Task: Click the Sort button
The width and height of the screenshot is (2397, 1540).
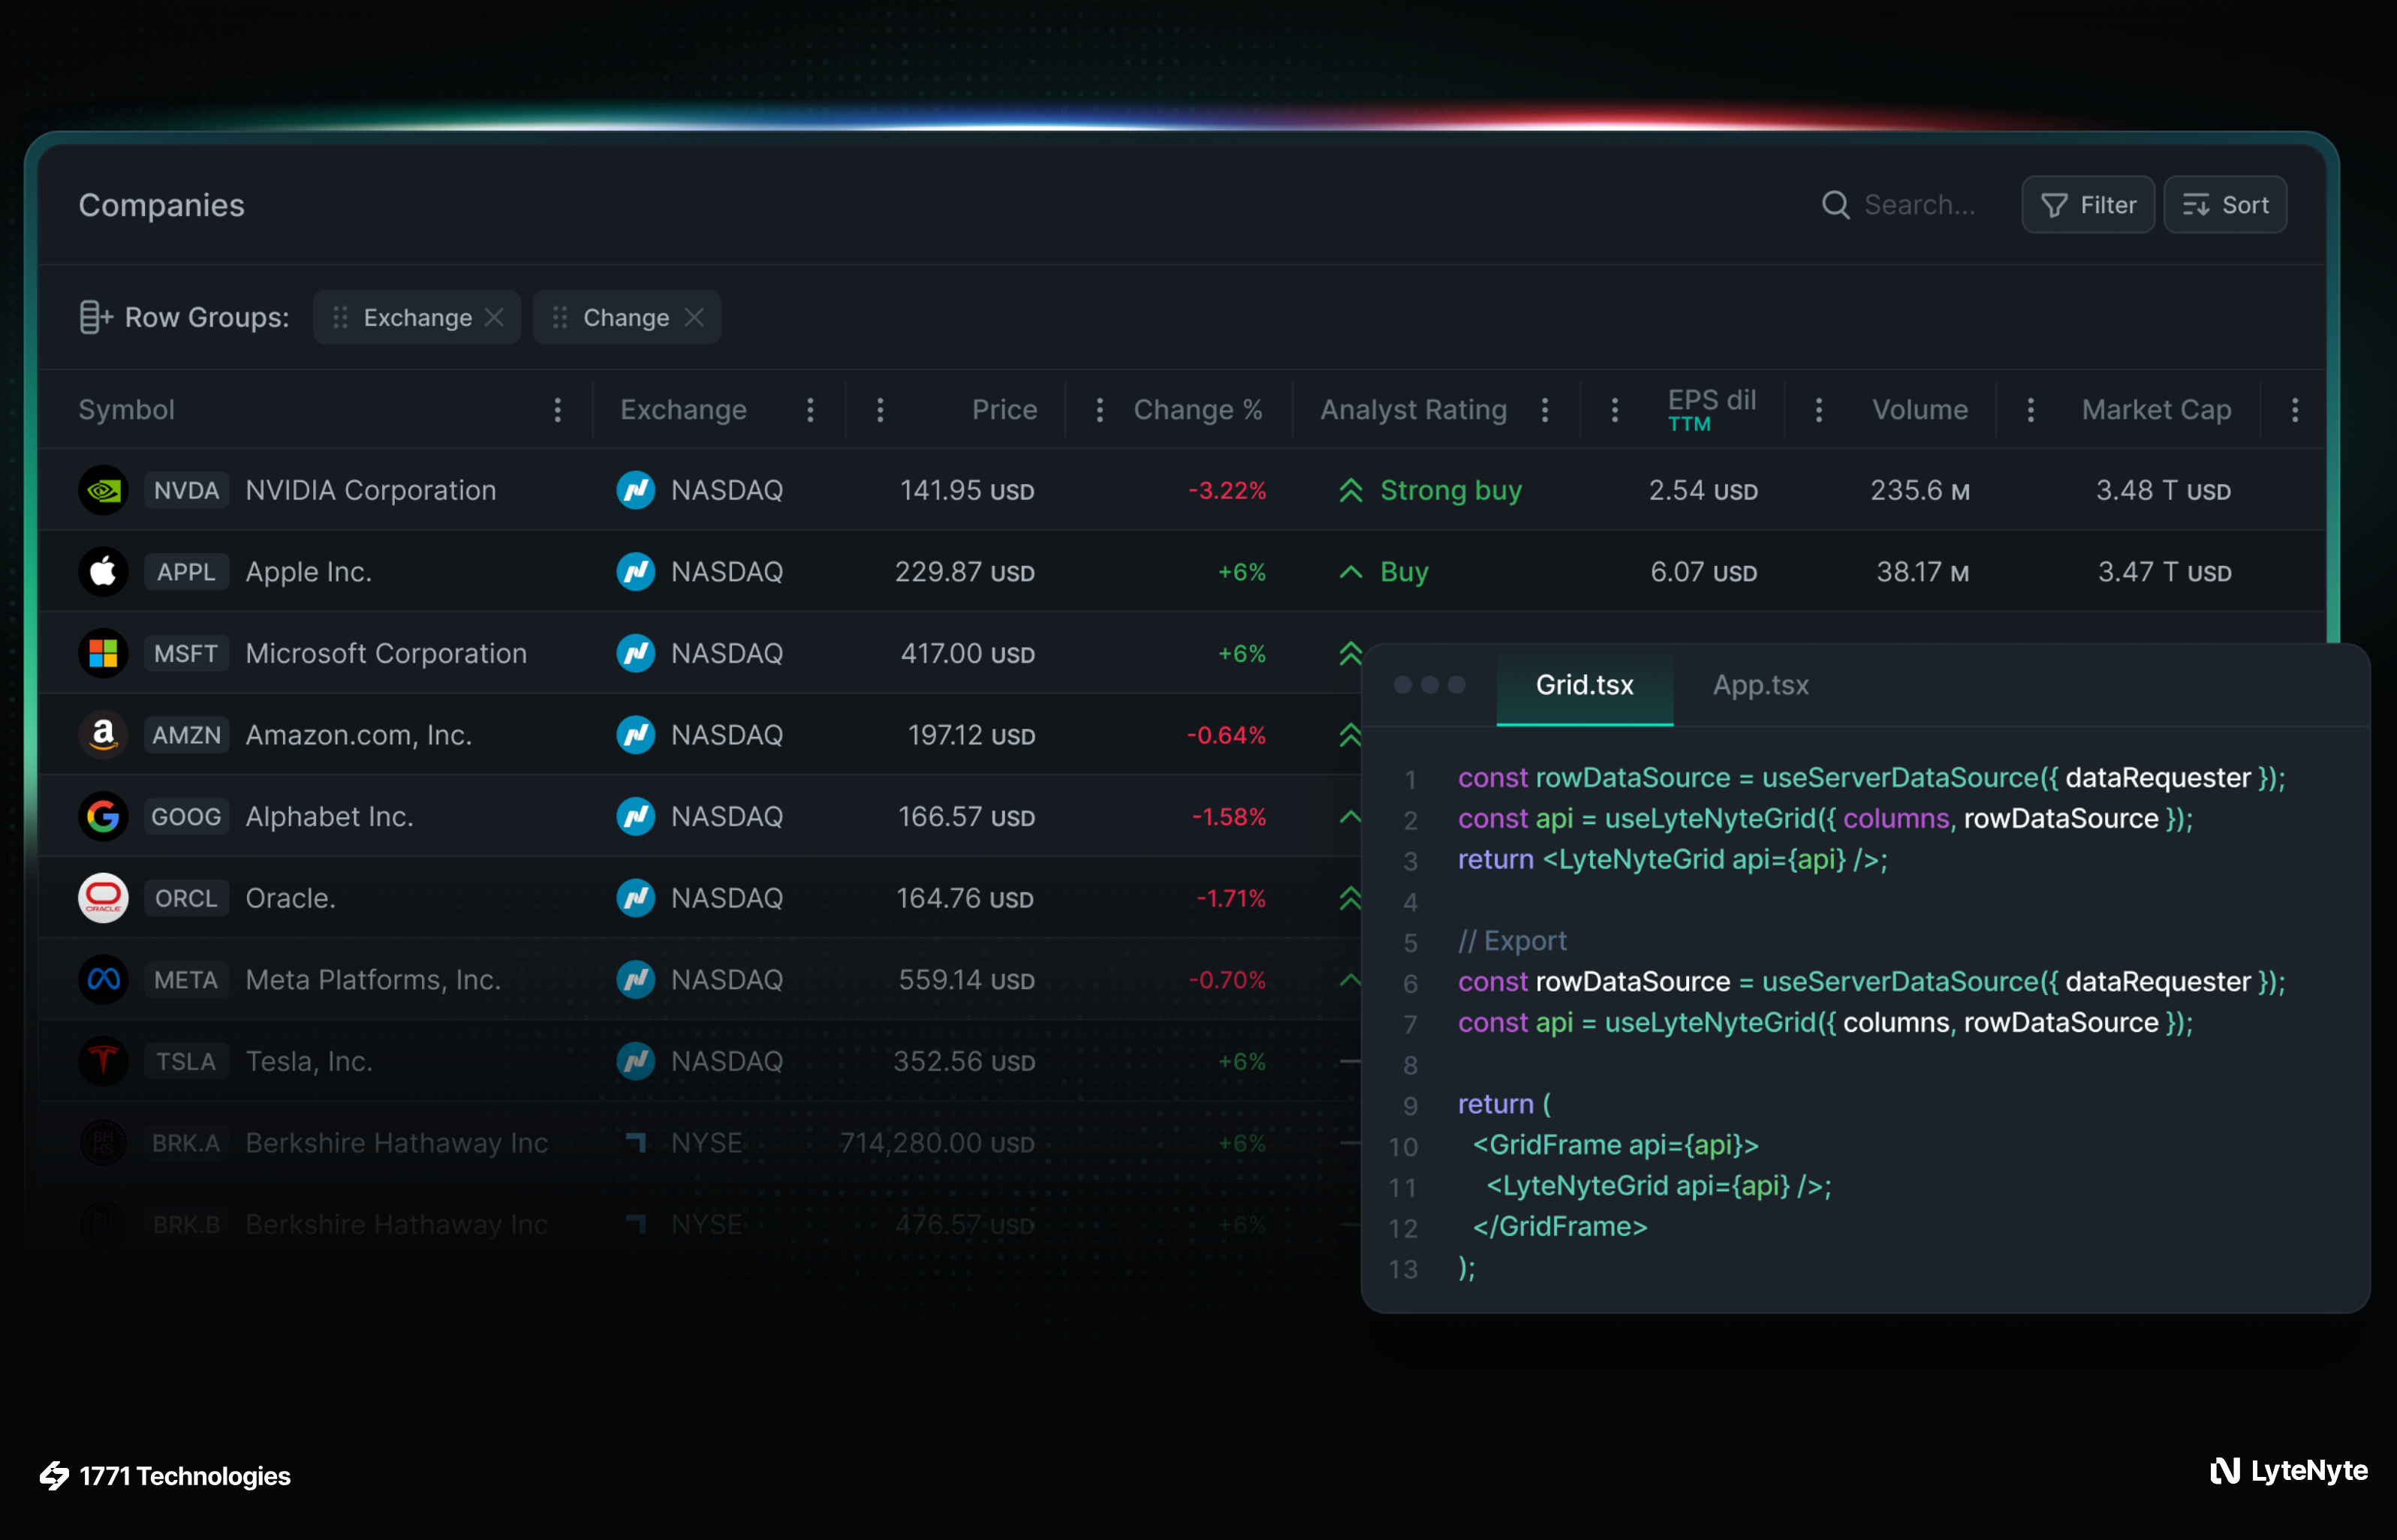Action: [x=2225, y=204]
